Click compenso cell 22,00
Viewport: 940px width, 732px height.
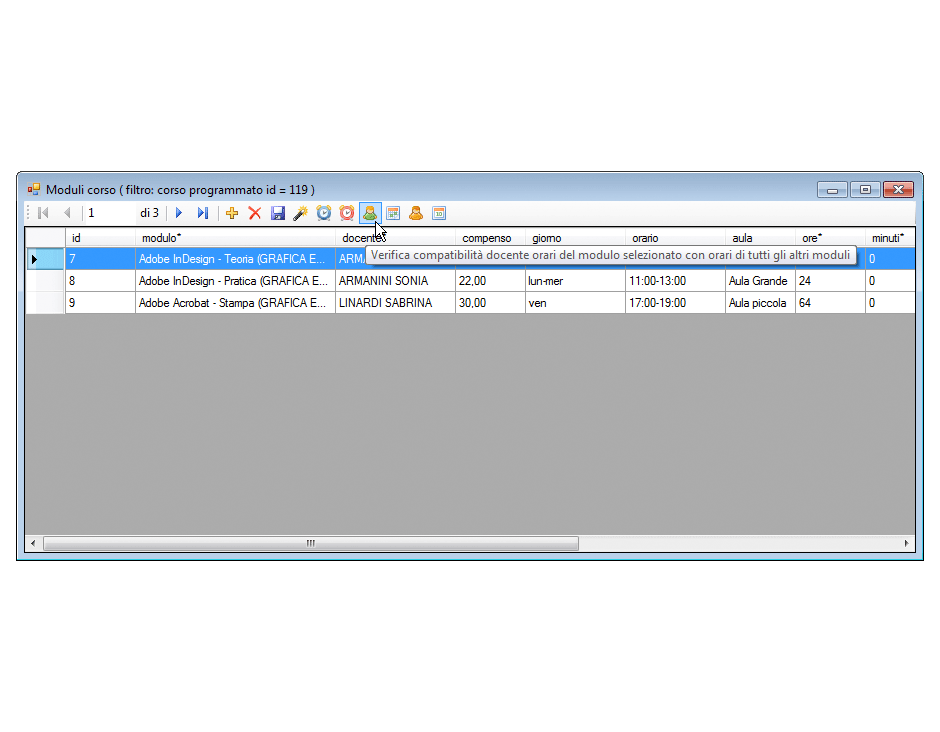[490, 281]
